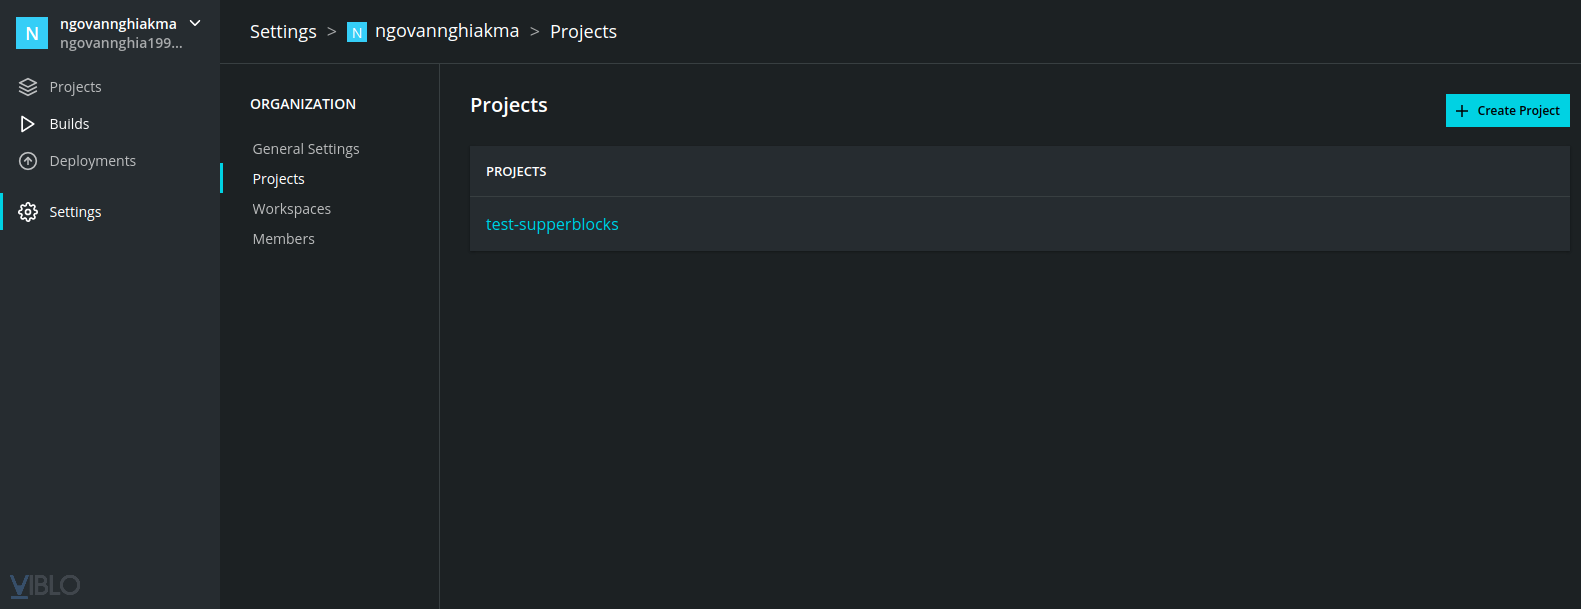This screenshot has width=1581, height=609.
Task: Expand the organization switcher chevron
Action: coord(195,23)
